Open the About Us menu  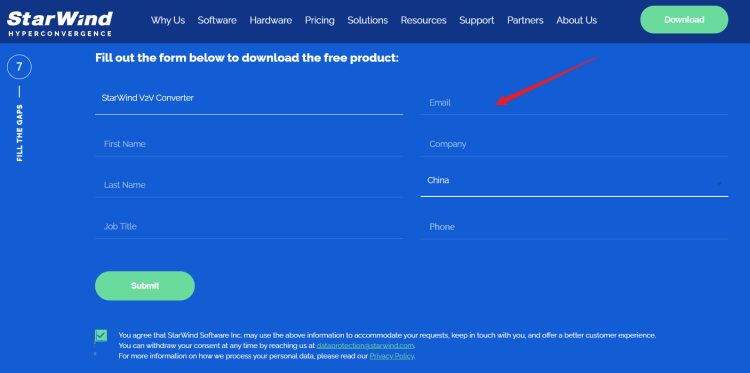coord(576,20)
